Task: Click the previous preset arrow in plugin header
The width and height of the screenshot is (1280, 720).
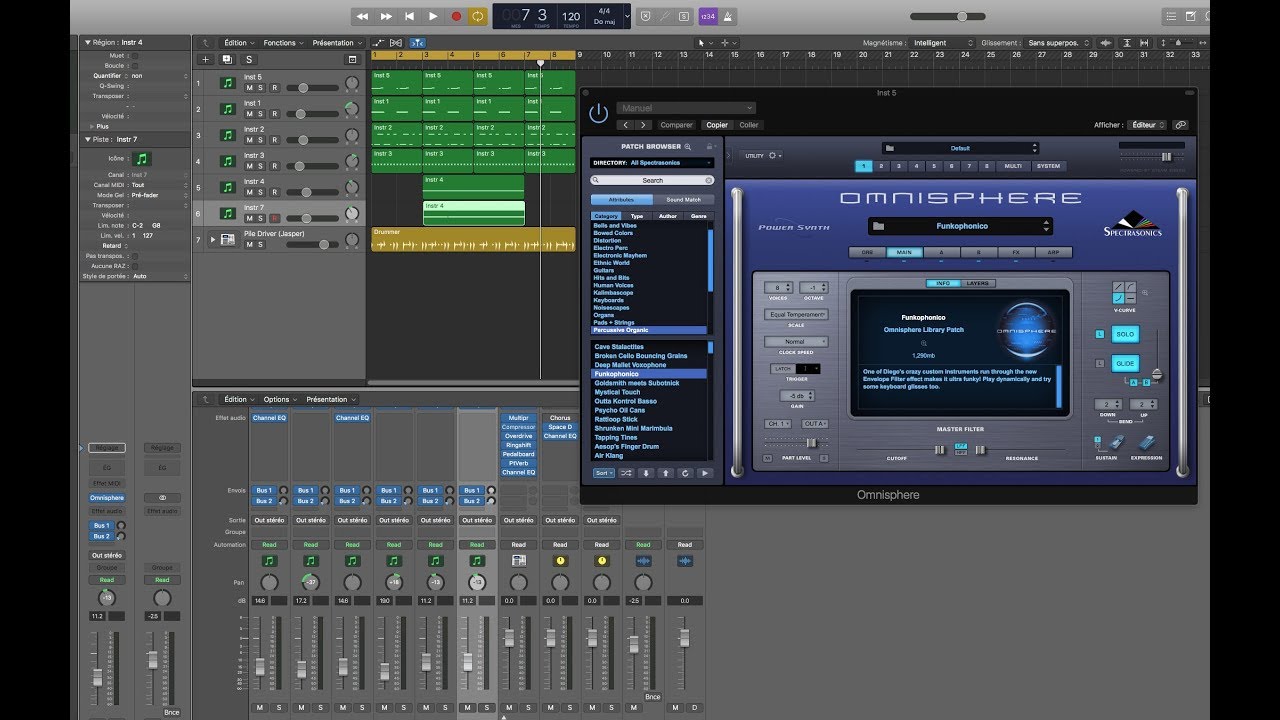Action: coord(626,125)
